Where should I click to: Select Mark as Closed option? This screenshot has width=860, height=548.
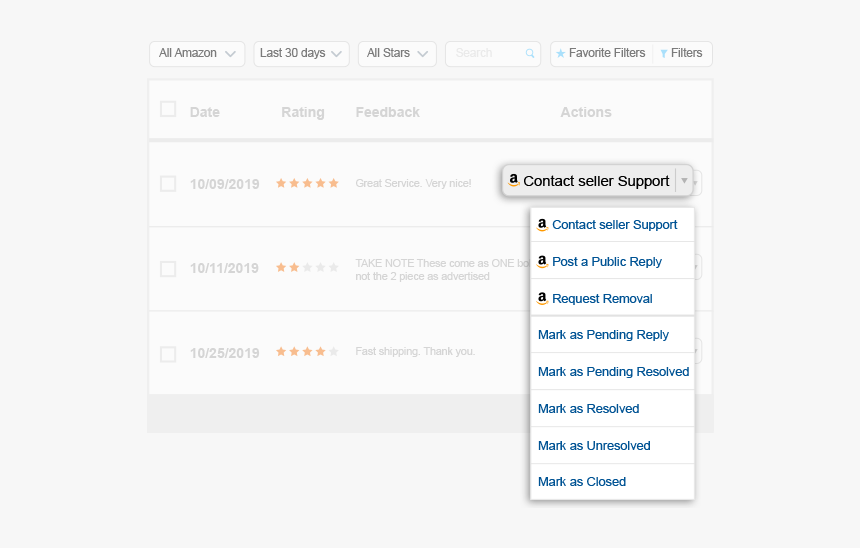582,482
